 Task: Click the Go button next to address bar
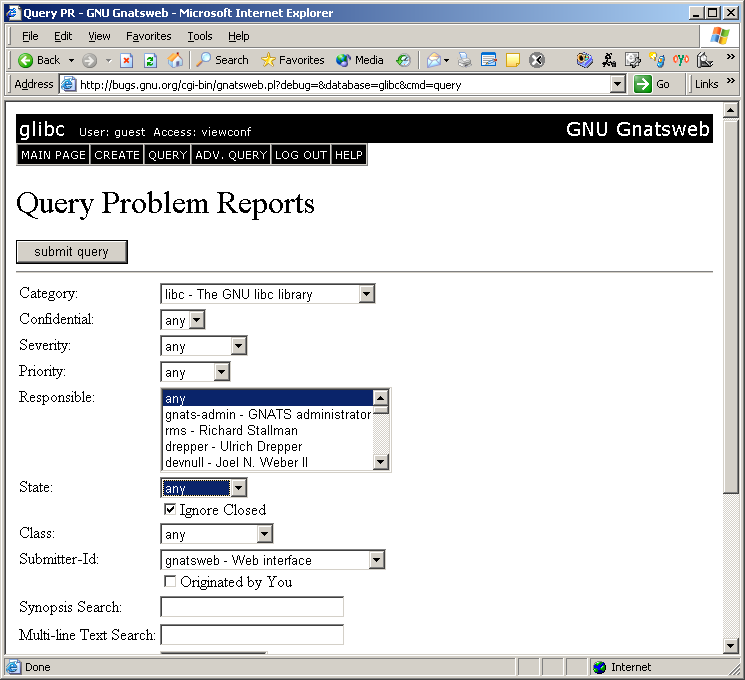point(652,85)
